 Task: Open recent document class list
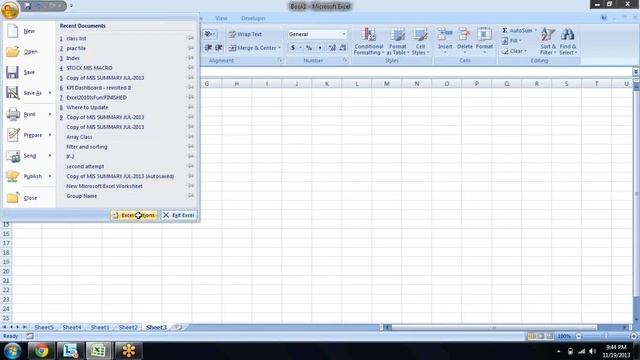pos(76,38)
